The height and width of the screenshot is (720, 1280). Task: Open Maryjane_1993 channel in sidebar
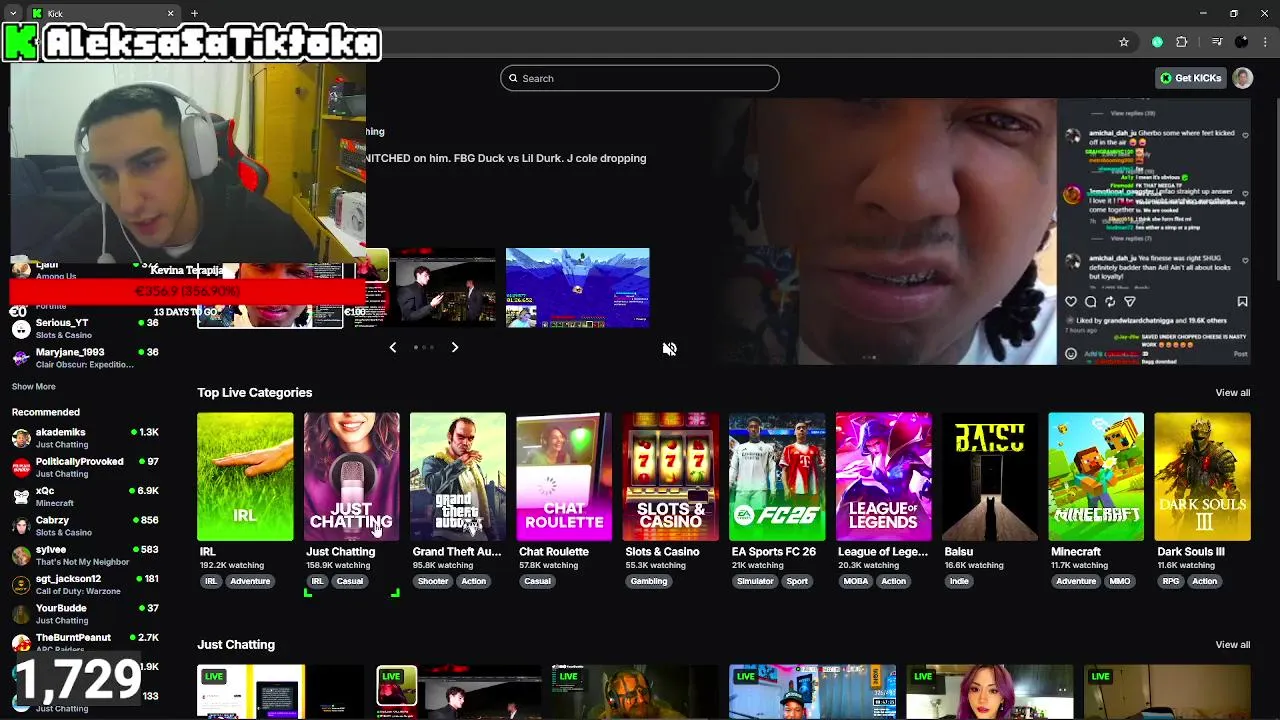[85, 358]
